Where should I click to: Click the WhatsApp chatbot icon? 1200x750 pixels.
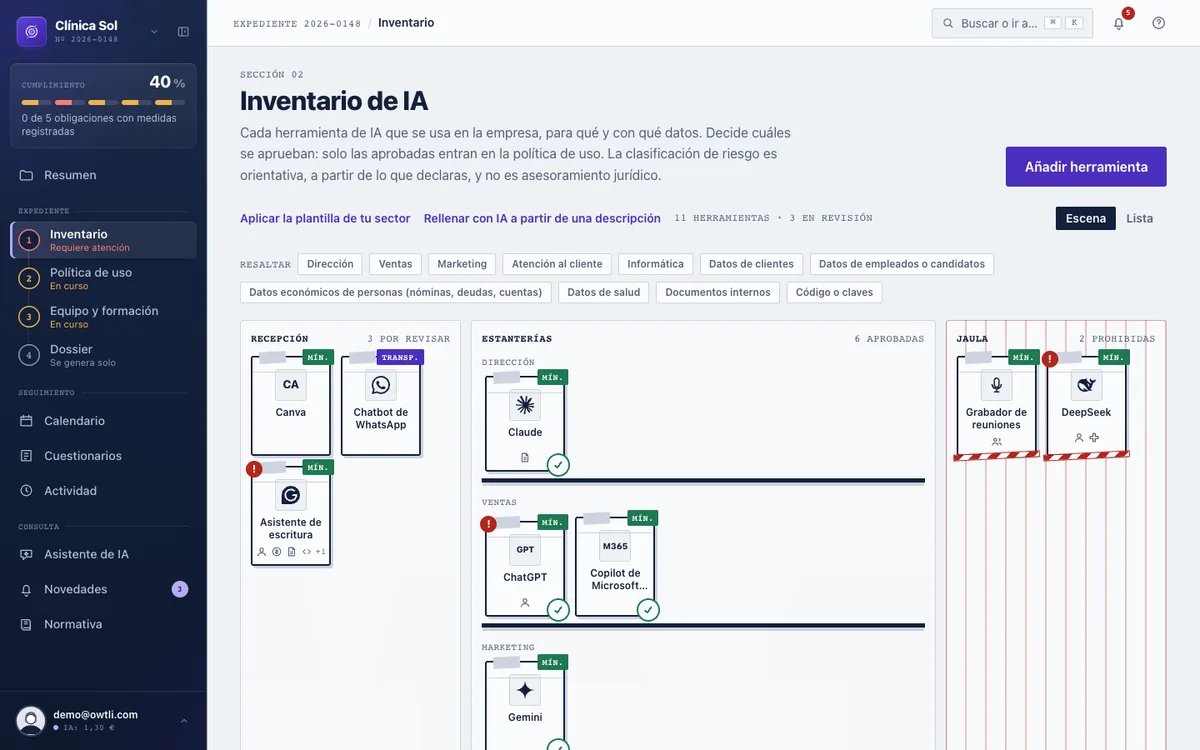(x=381, y=385)
